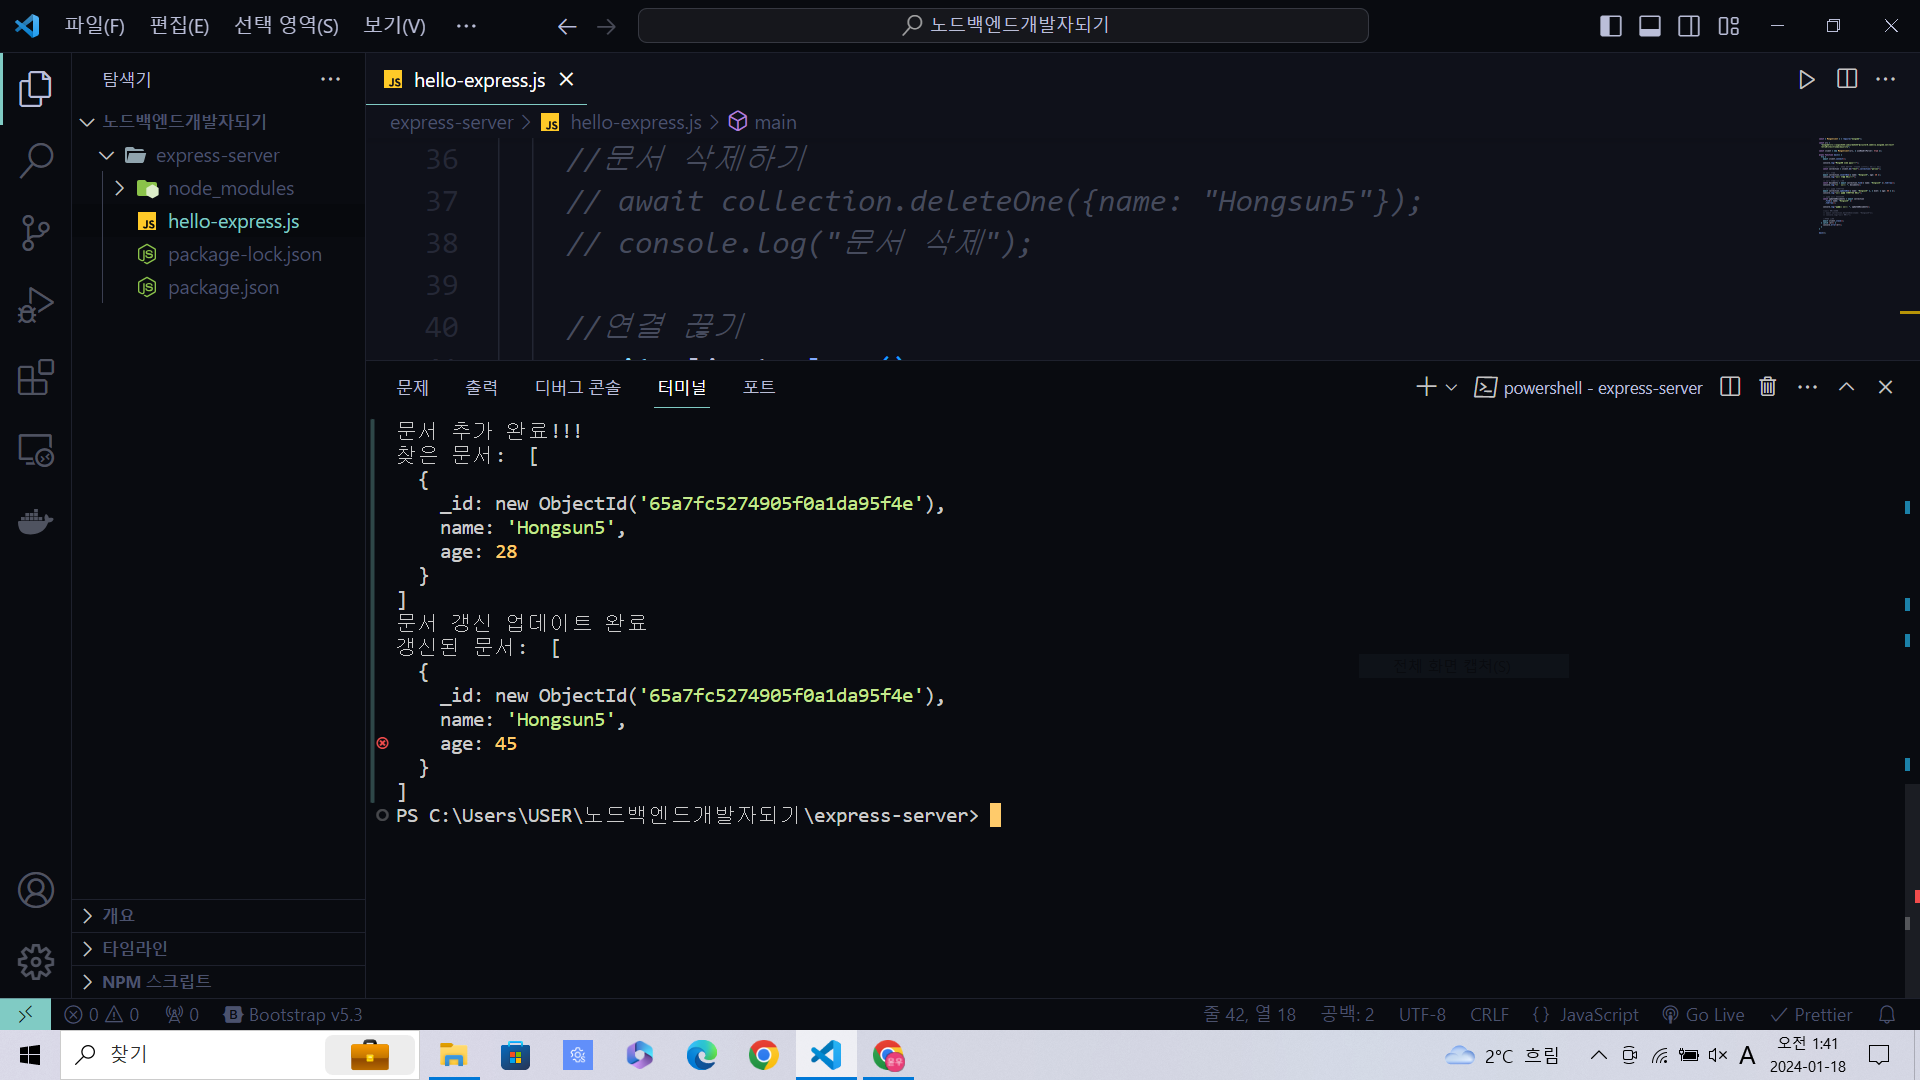The width and height of the screenshot is (1920, 1080).
Task: Expand the 타임라인 section
Action: [135, 948]
